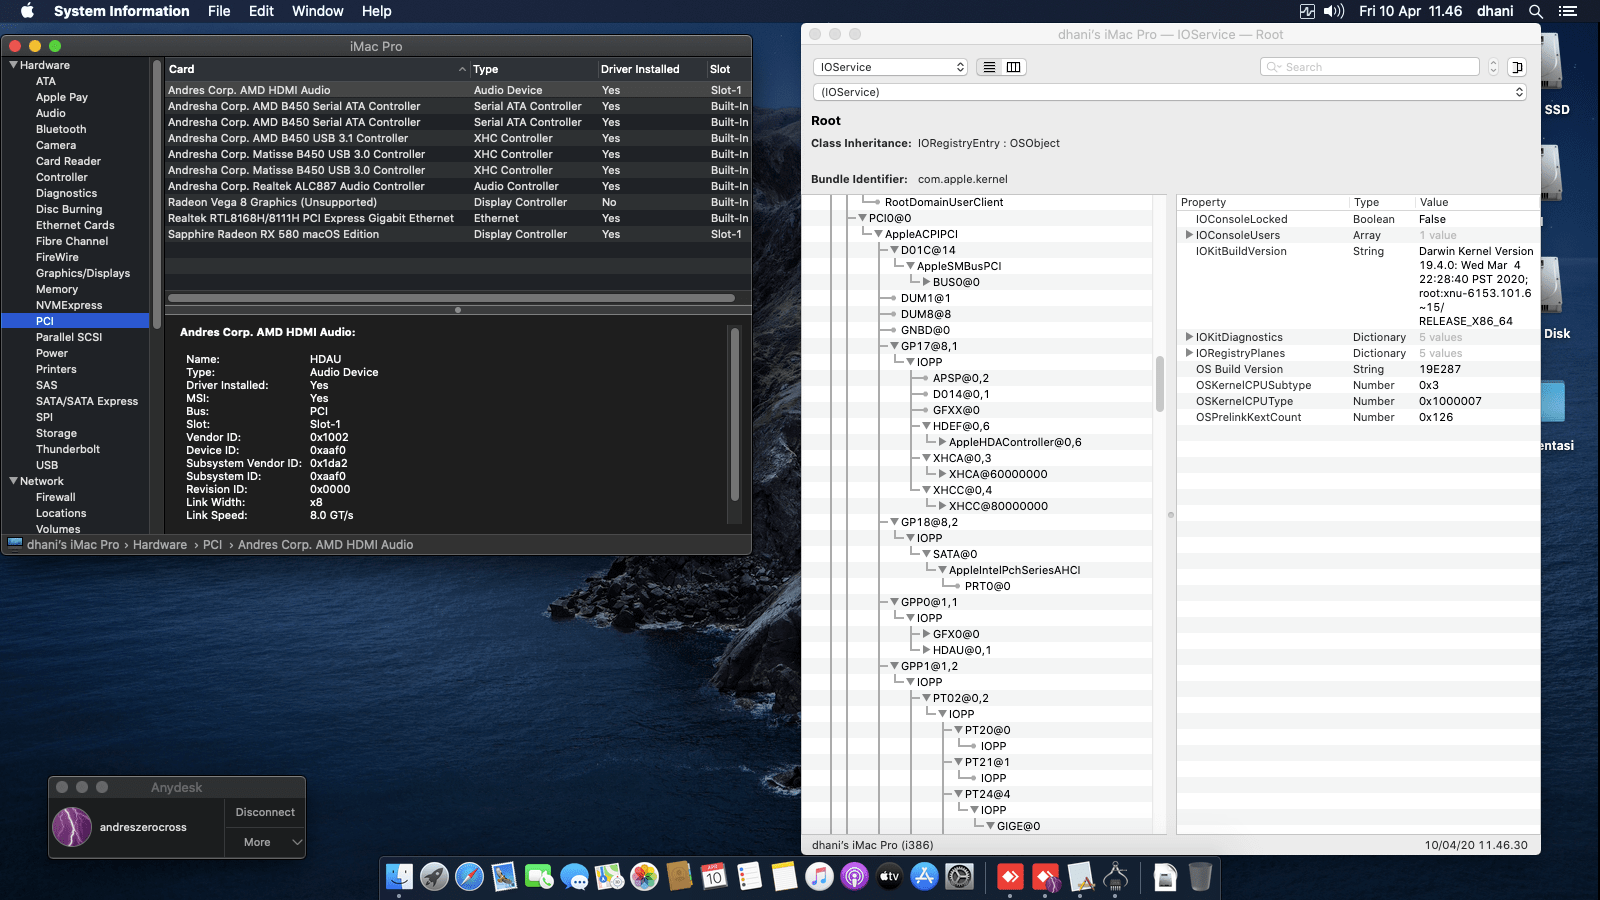Expand the BUS0@0 tree node

[x=926, y=282]
